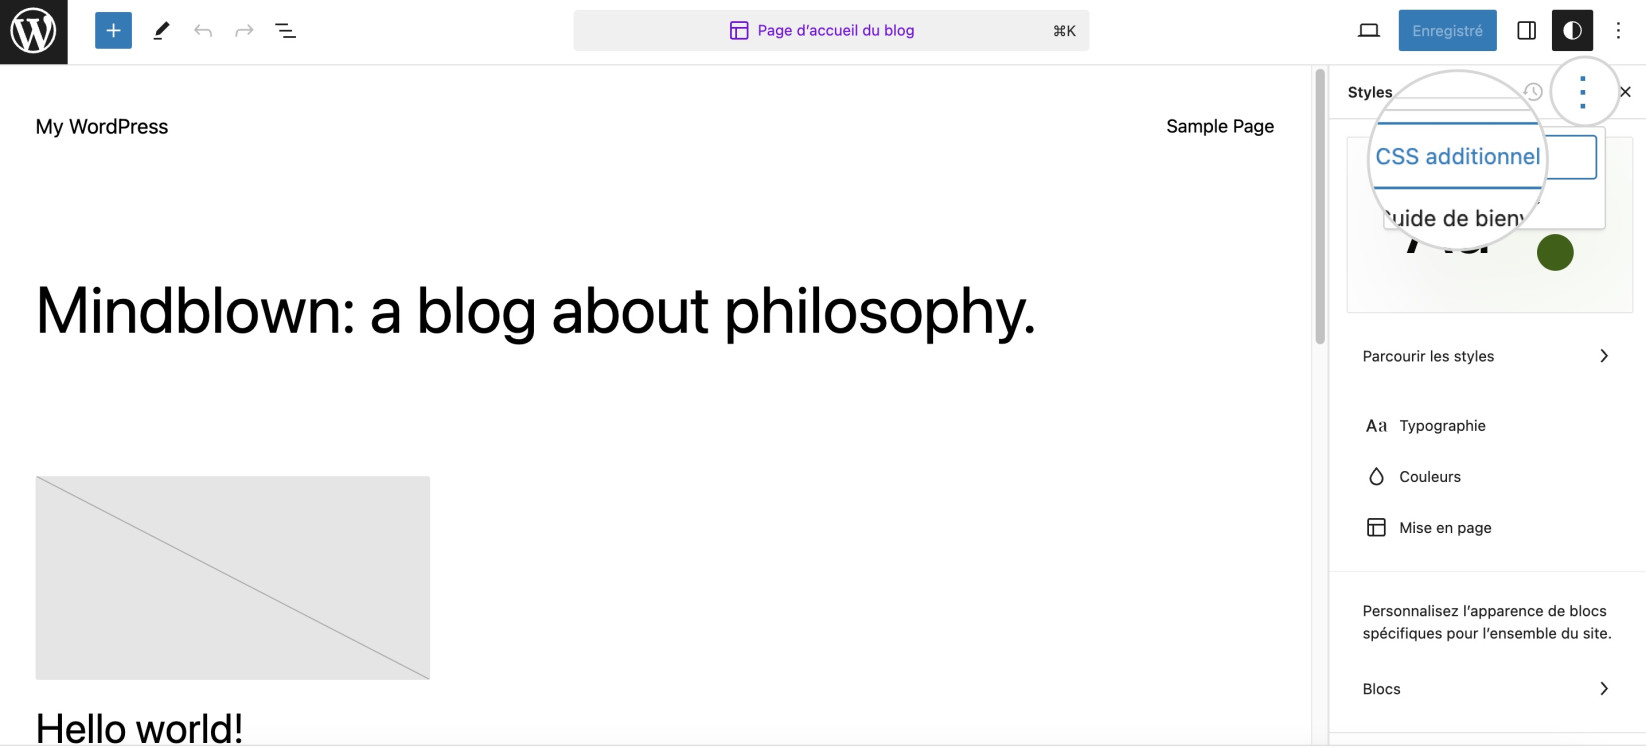Viewport: 1646px width, 747px height.
Task: Open the Styles panel three-dots actions menu
Action: (1582, 92)
